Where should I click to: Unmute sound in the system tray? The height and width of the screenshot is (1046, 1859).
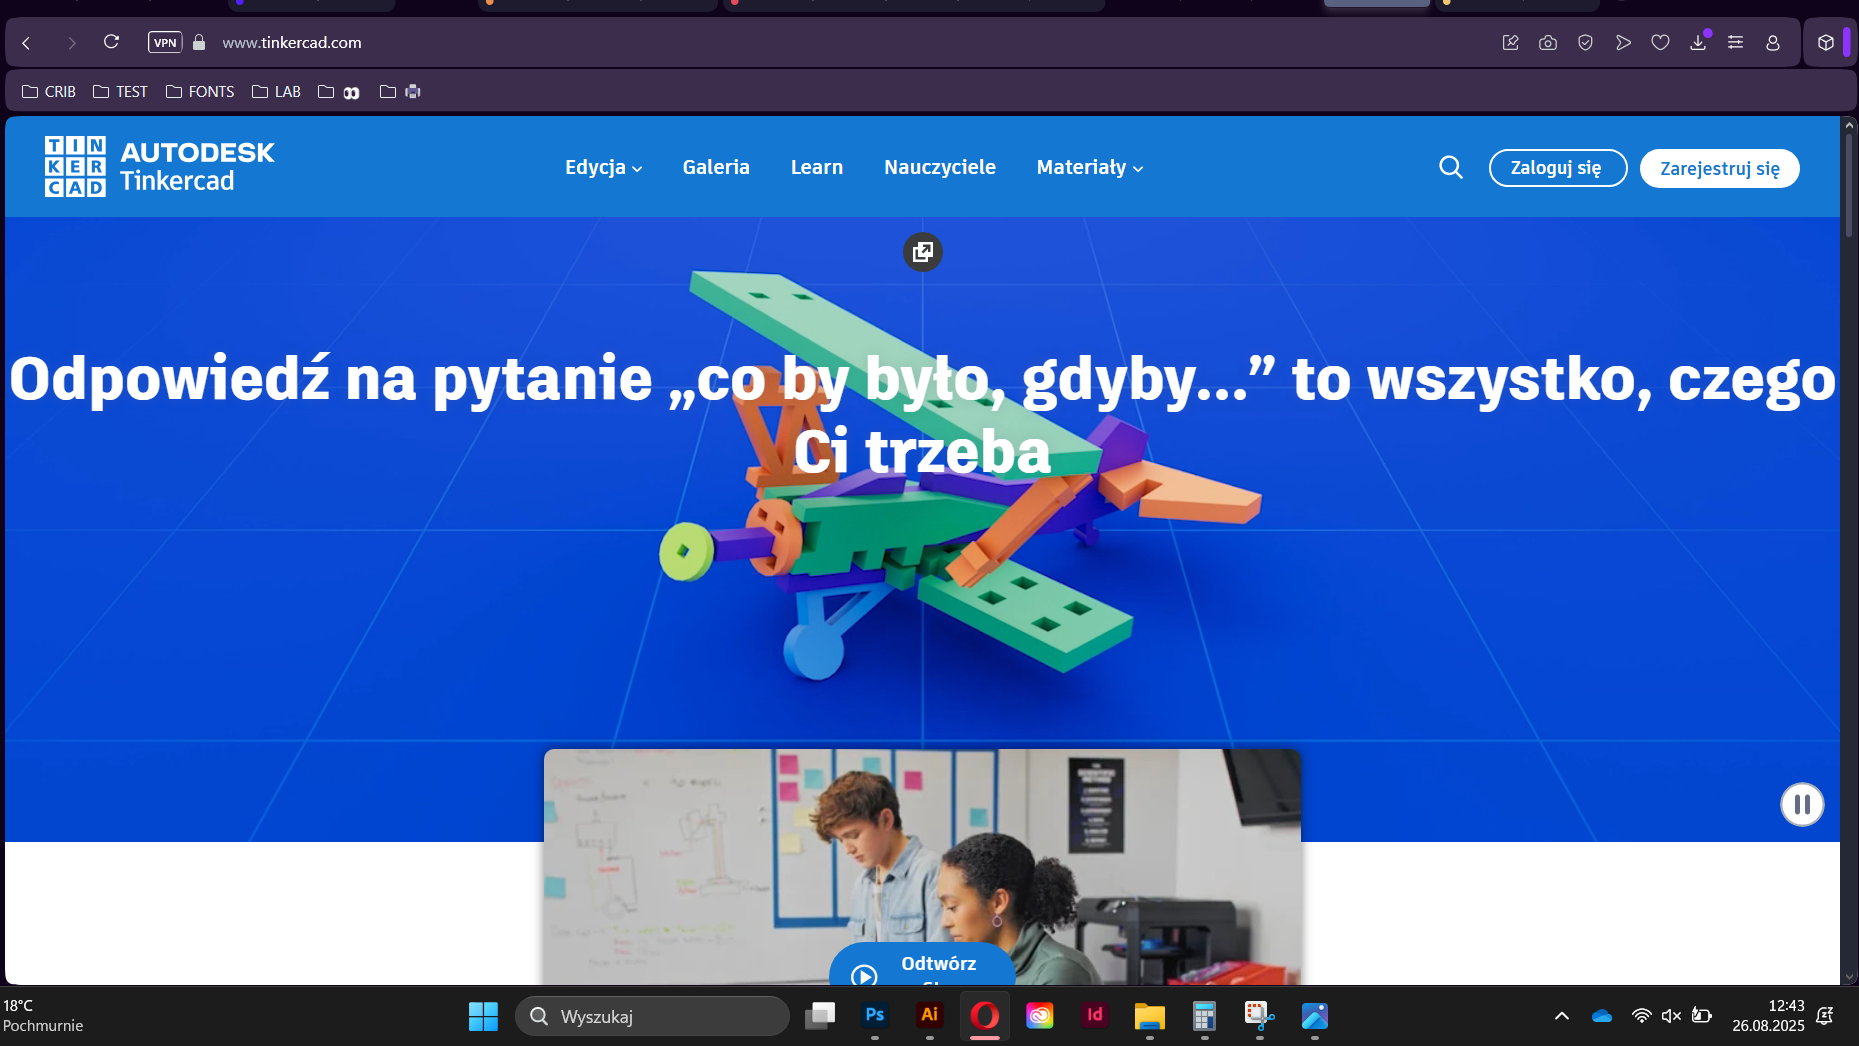click(1671, 1016)
